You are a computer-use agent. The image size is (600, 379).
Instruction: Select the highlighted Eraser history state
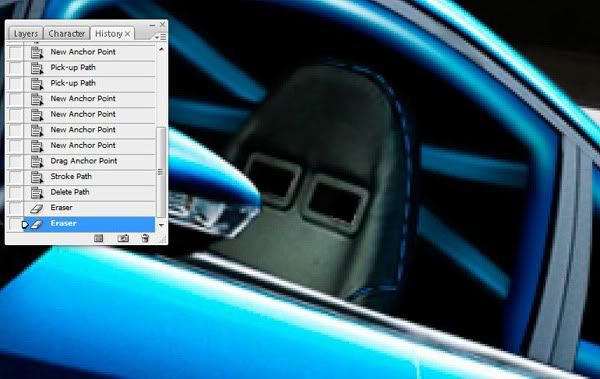click(89, 224)
